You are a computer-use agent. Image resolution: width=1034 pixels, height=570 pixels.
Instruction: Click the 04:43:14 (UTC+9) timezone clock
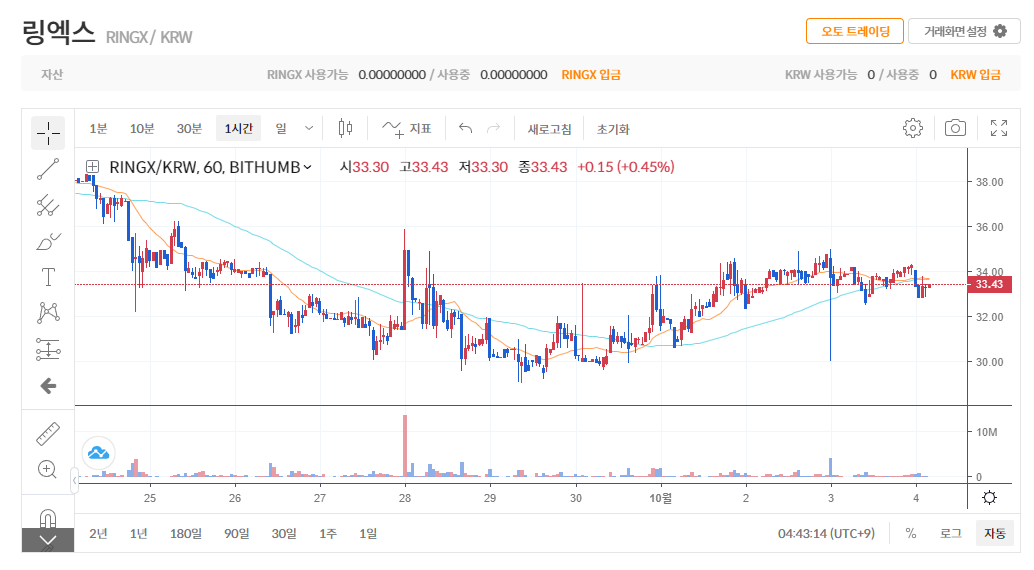pos(826,533)
